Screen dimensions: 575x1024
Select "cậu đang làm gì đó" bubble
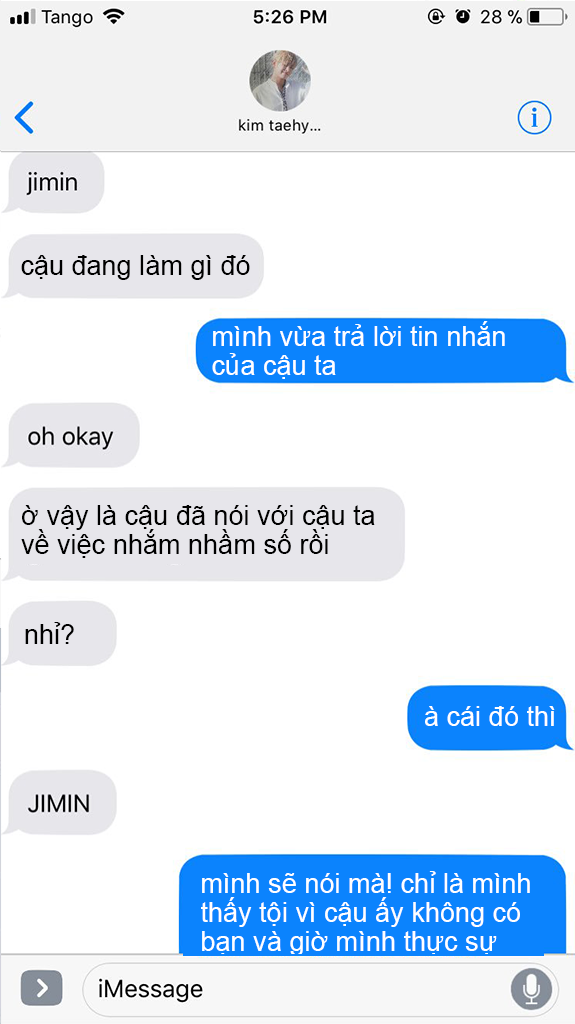pos(134,266)
